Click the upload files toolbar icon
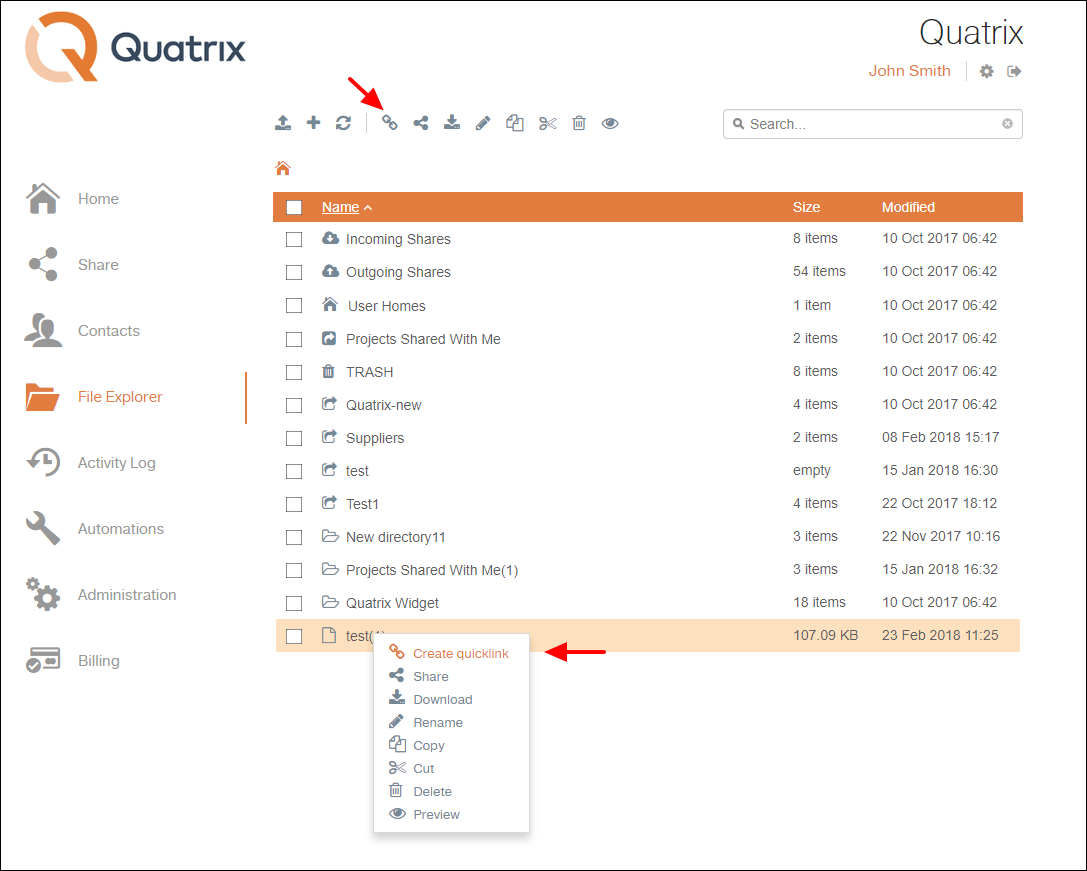The height and width of the screenshot is (871, 1087). coord(283,123)
